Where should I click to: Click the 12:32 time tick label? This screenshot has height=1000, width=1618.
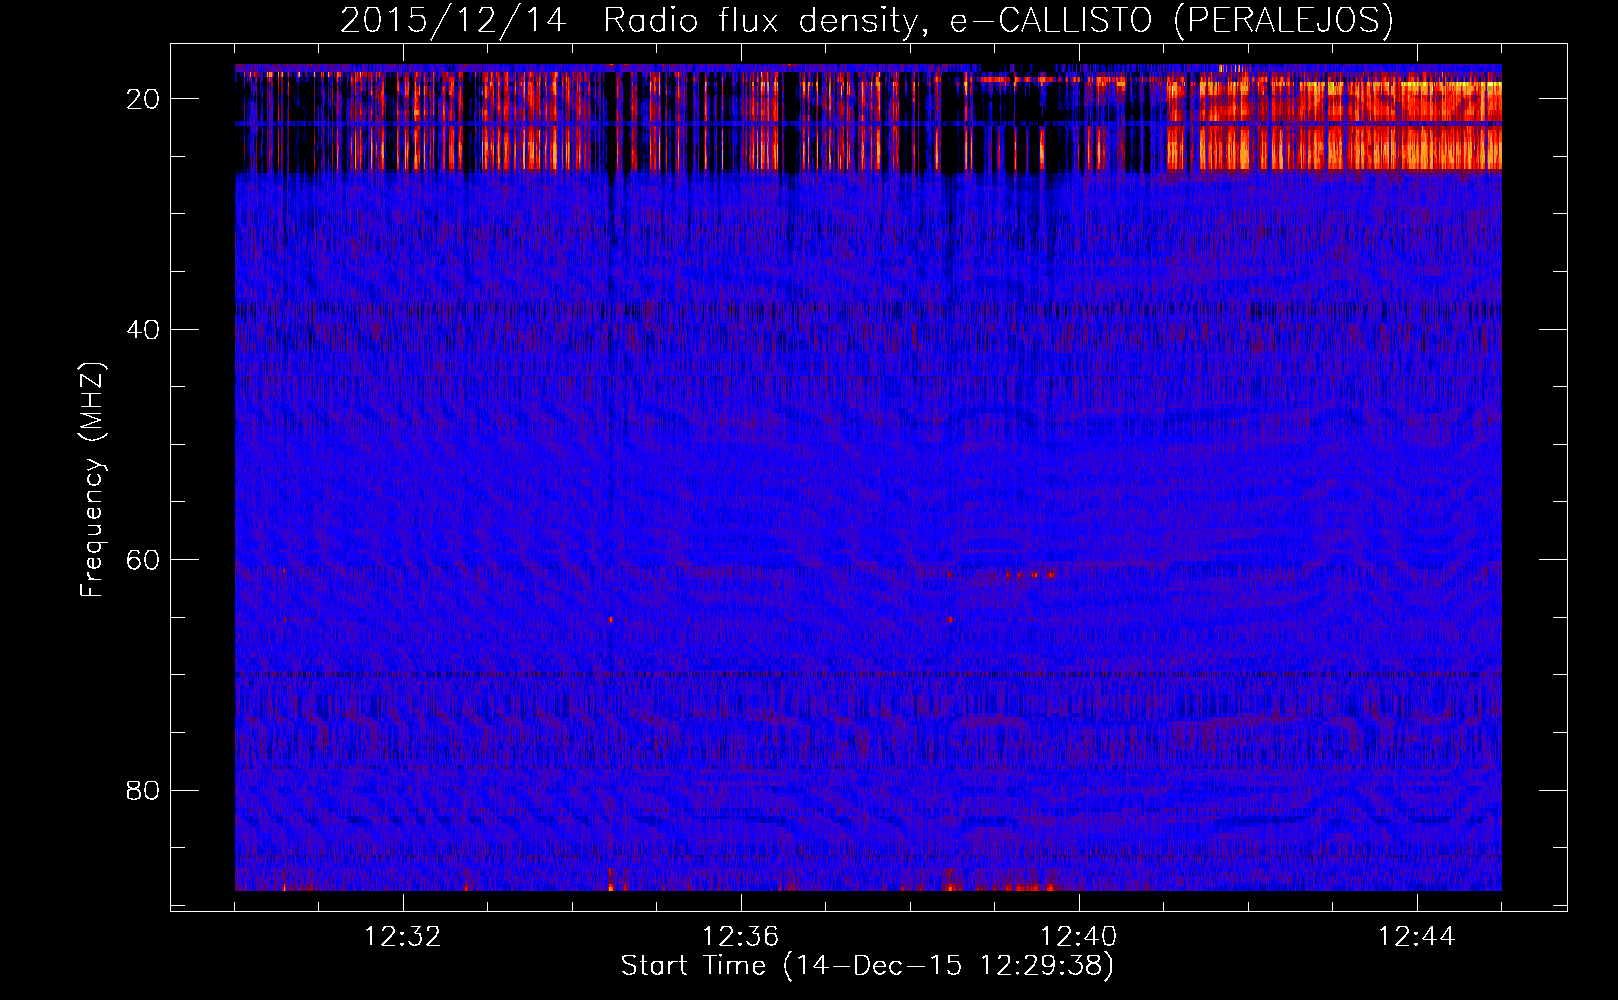[403, 937]
